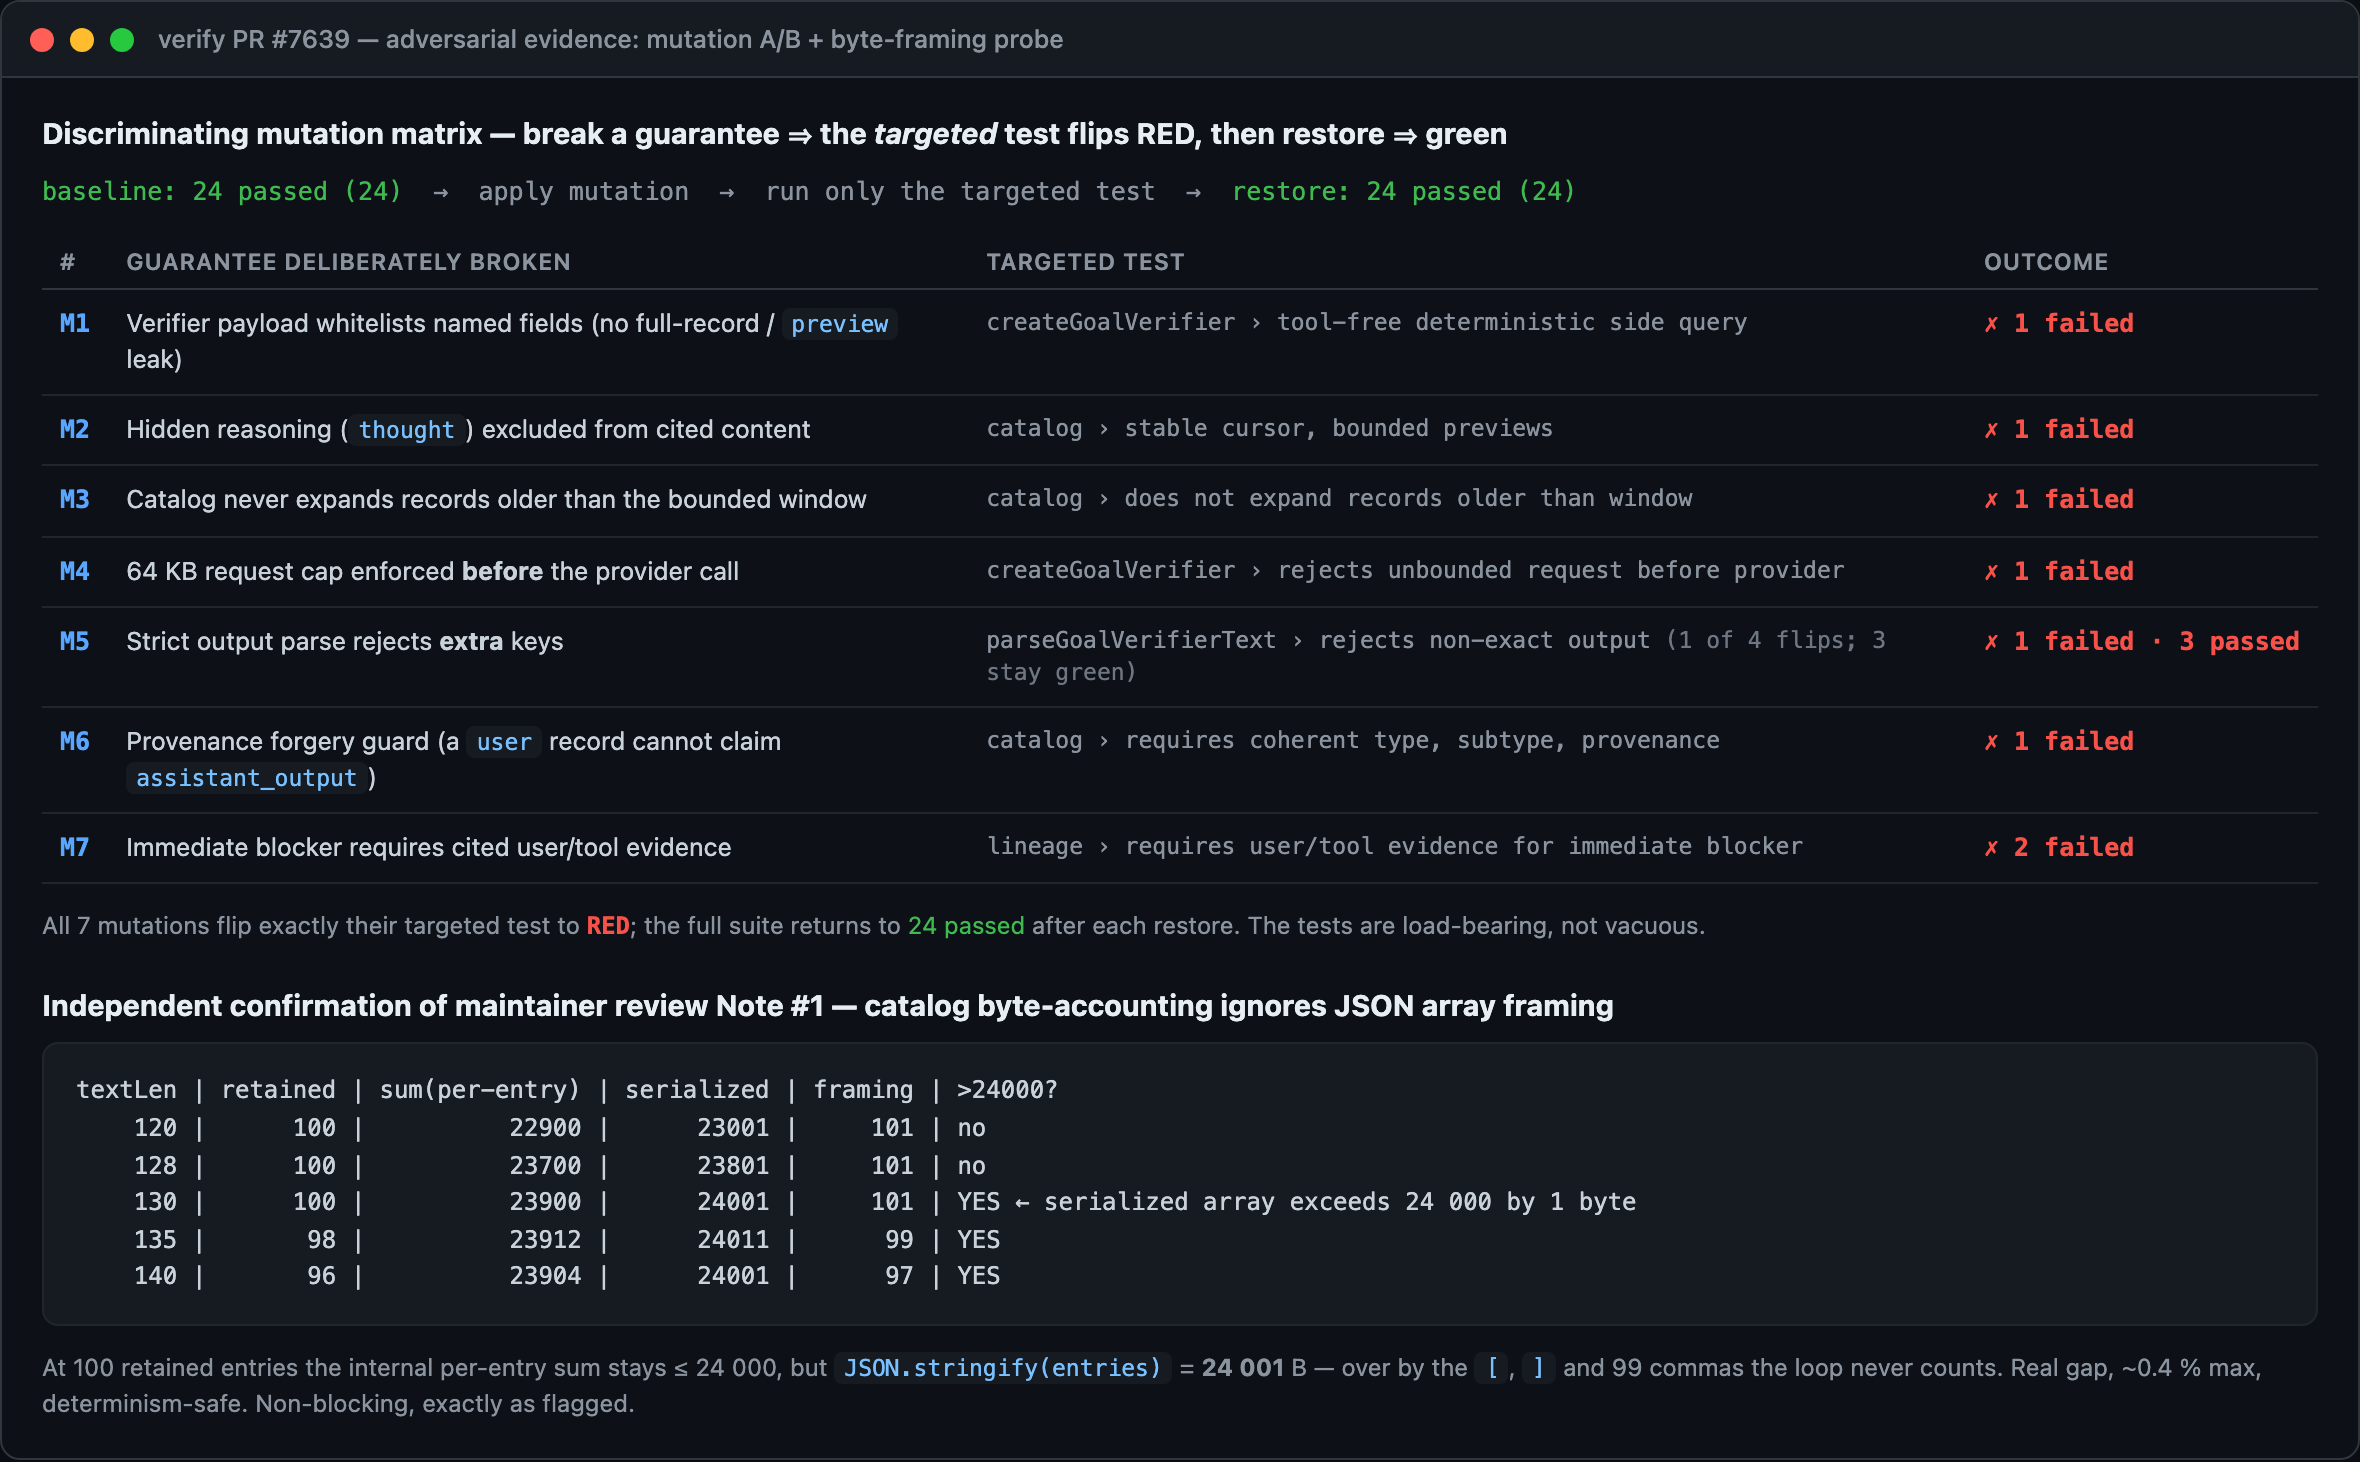Click the 'textLen' header in code block

[126, 1089]
